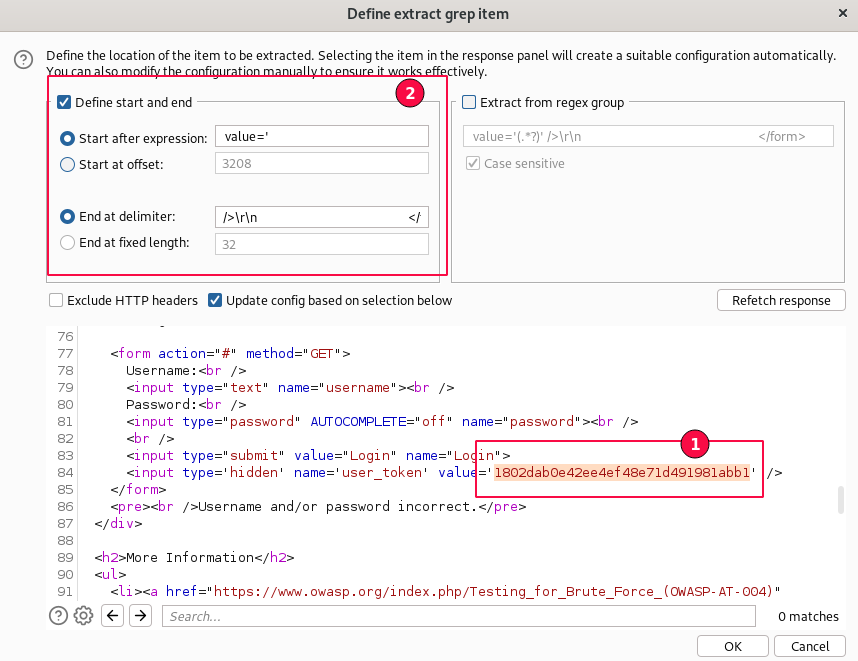Cancel the extract grep dialog
The image size is (858, 661).
click(x=810, y=646)
